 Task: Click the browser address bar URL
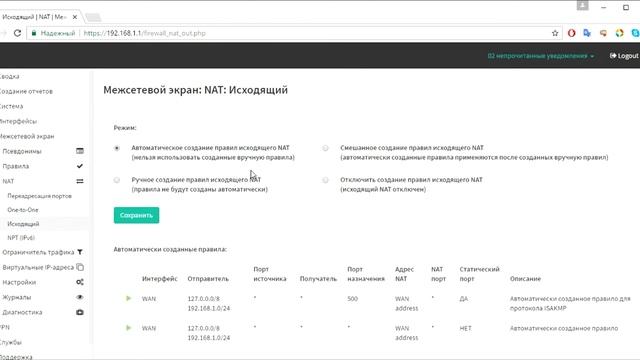tap(144, 33)
